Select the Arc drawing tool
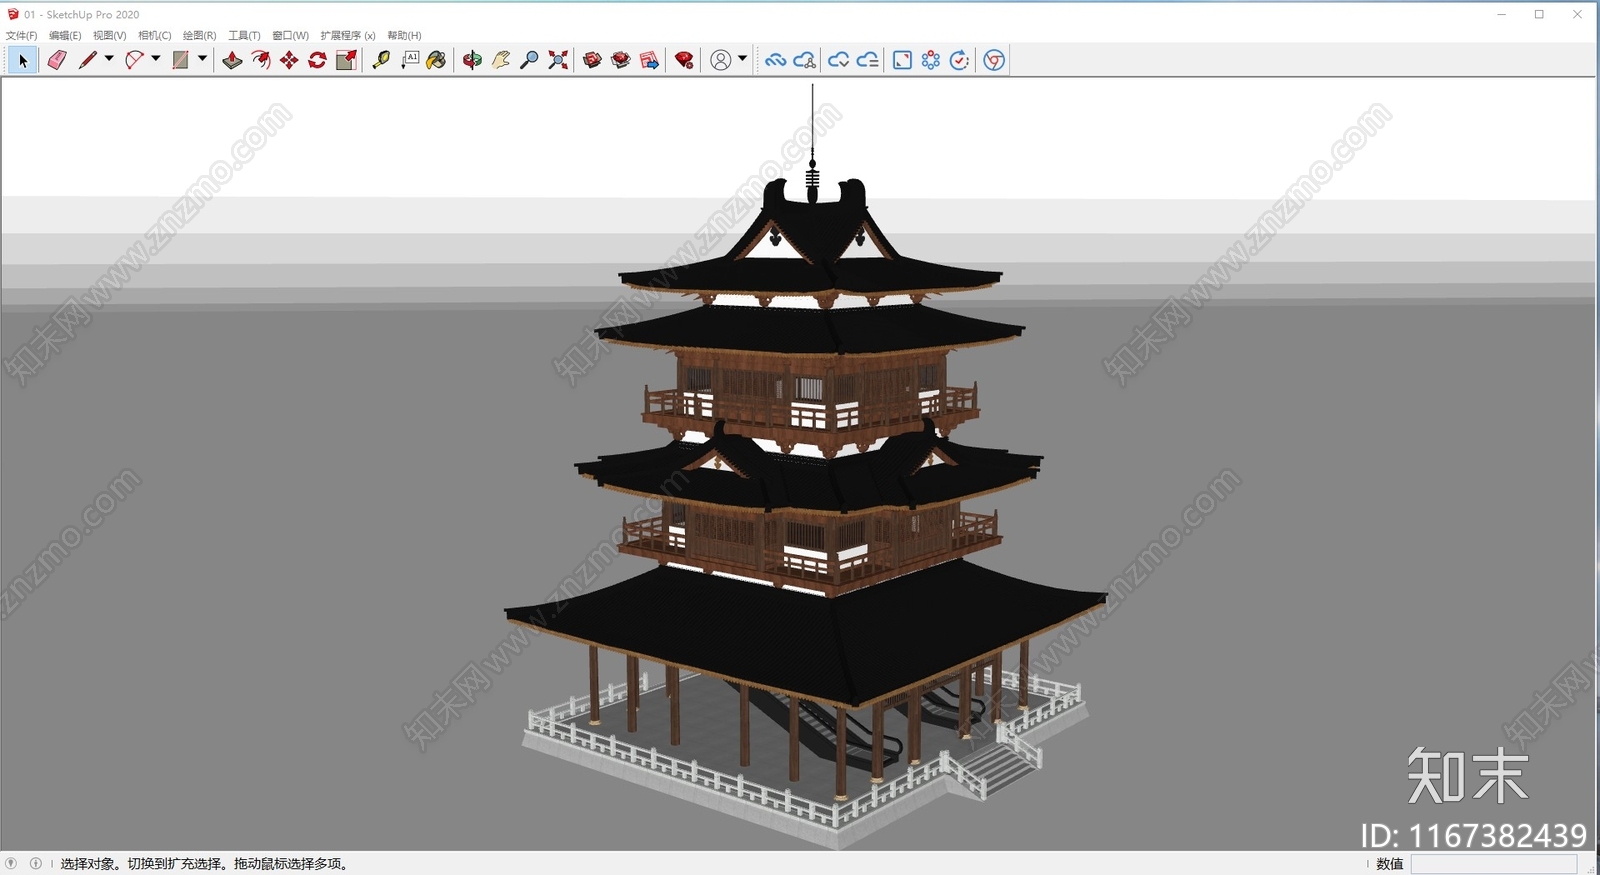Image resolution: width=1600 pixels, height=875 pixels. tap(134, 60)
